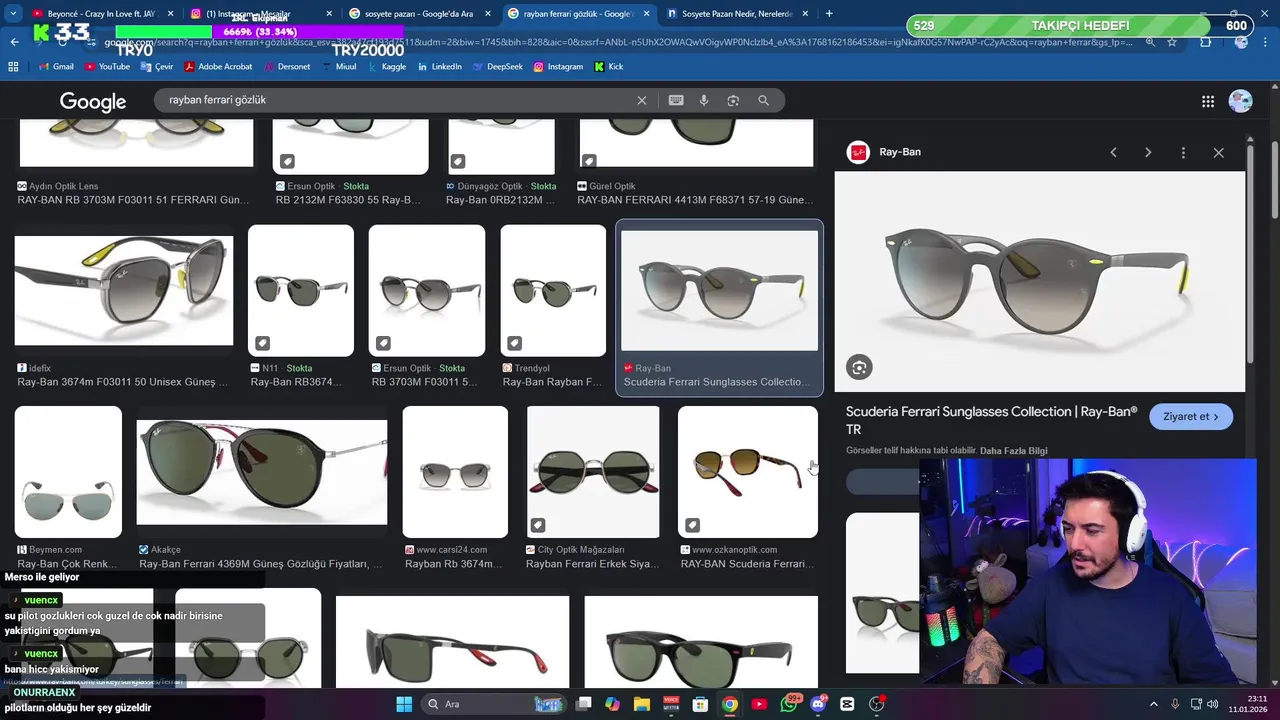Open the Adobe Acrobat bookmark

click(x=218, y=67)
